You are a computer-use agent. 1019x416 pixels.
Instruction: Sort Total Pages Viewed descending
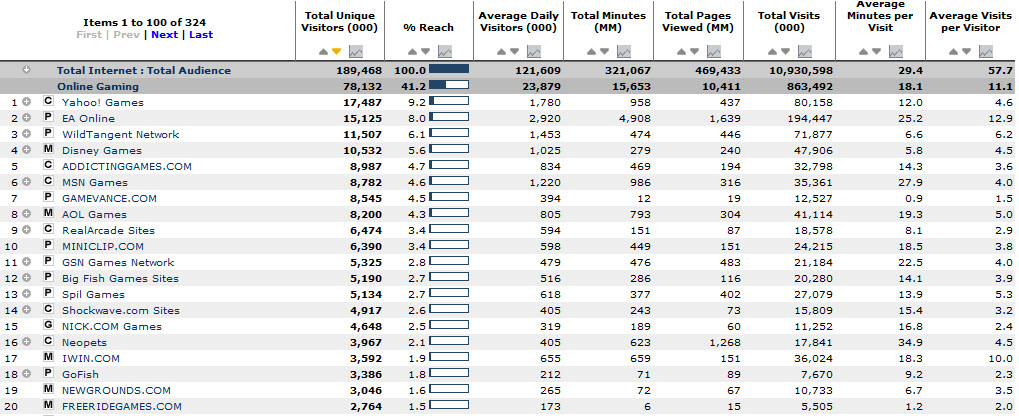coord(694,51)
